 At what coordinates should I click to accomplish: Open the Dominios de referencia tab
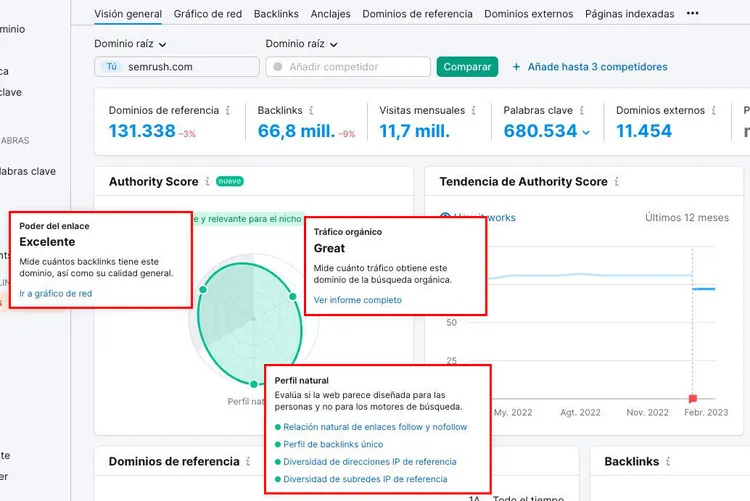point(417,14)
